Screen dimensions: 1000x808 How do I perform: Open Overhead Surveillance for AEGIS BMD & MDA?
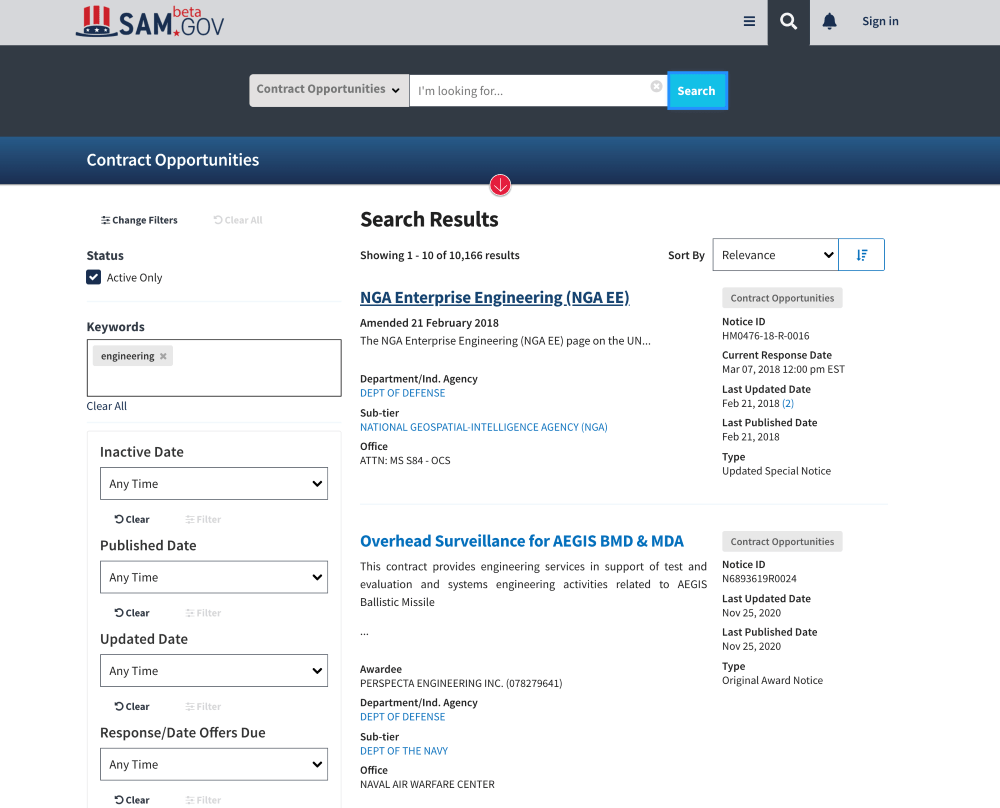point(522,541)
